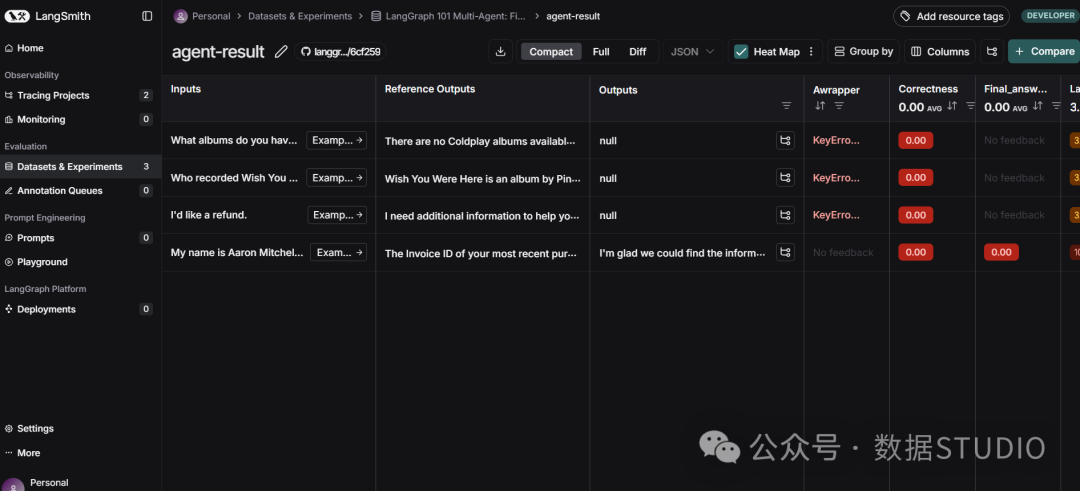The width and height of the screenshot is (1080, 491).
Task: Open Monitoring page
Action: (81, 119)
